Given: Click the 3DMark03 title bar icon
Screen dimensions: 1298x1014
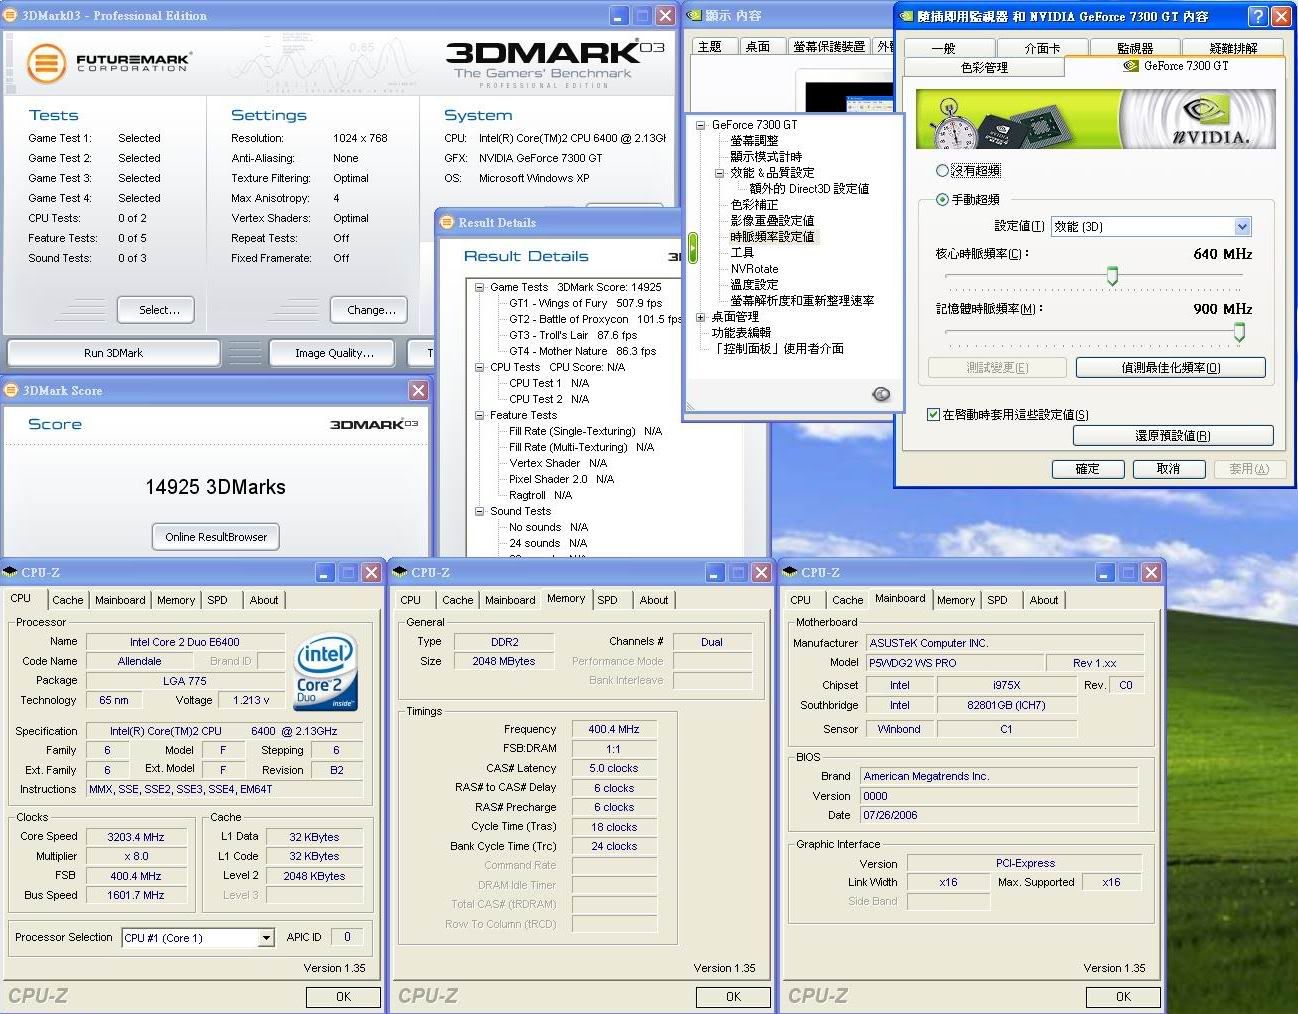Looking at the screenshot, I should (x=11, y=15).
